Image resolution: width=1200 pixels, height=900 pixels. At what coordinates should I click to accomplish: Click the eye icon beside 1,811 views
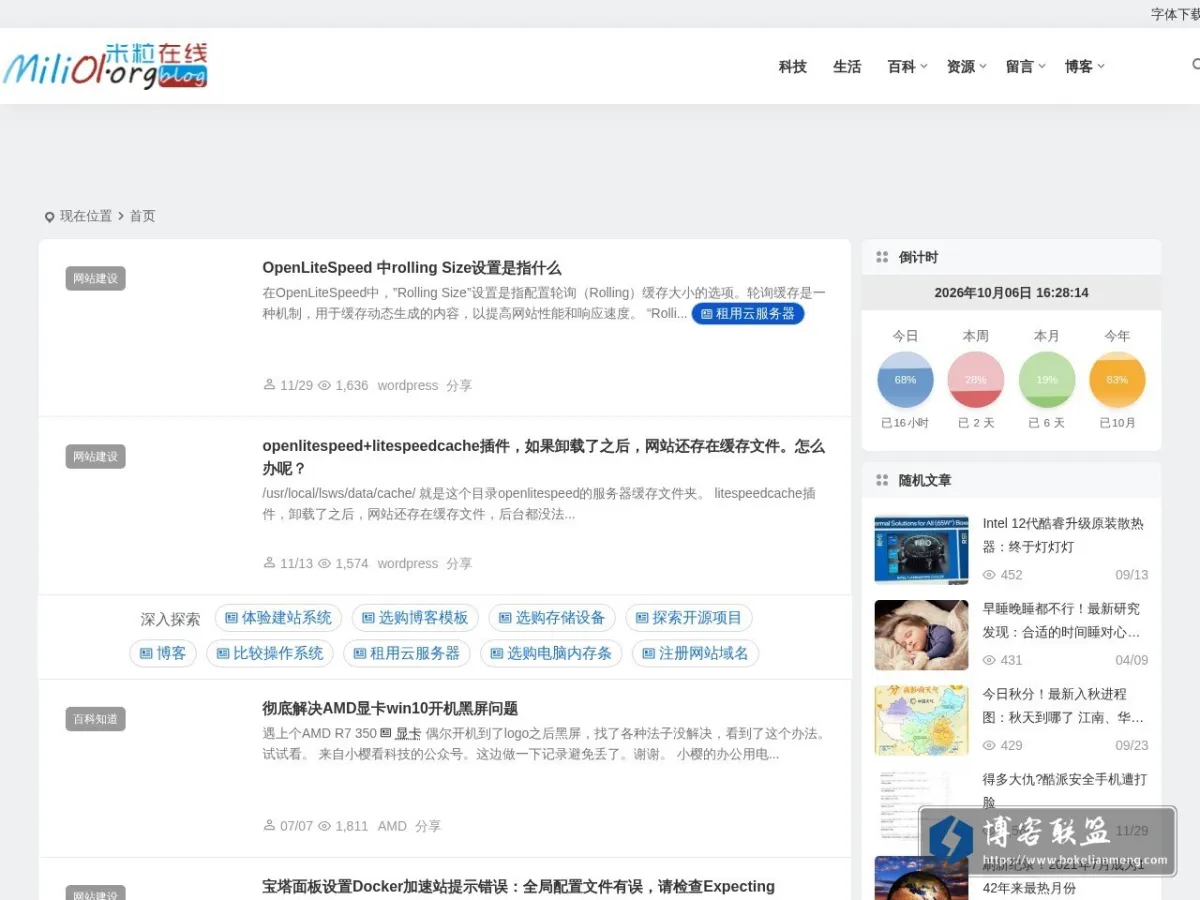(x=324, y=826)
